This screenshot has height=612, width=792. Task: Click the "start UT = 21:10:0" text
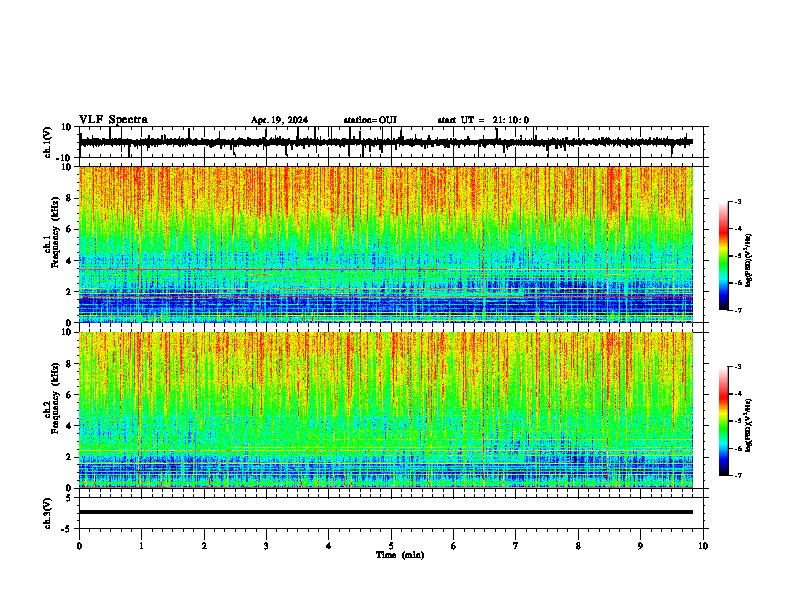pyautogui.click(x=483, y=120)
